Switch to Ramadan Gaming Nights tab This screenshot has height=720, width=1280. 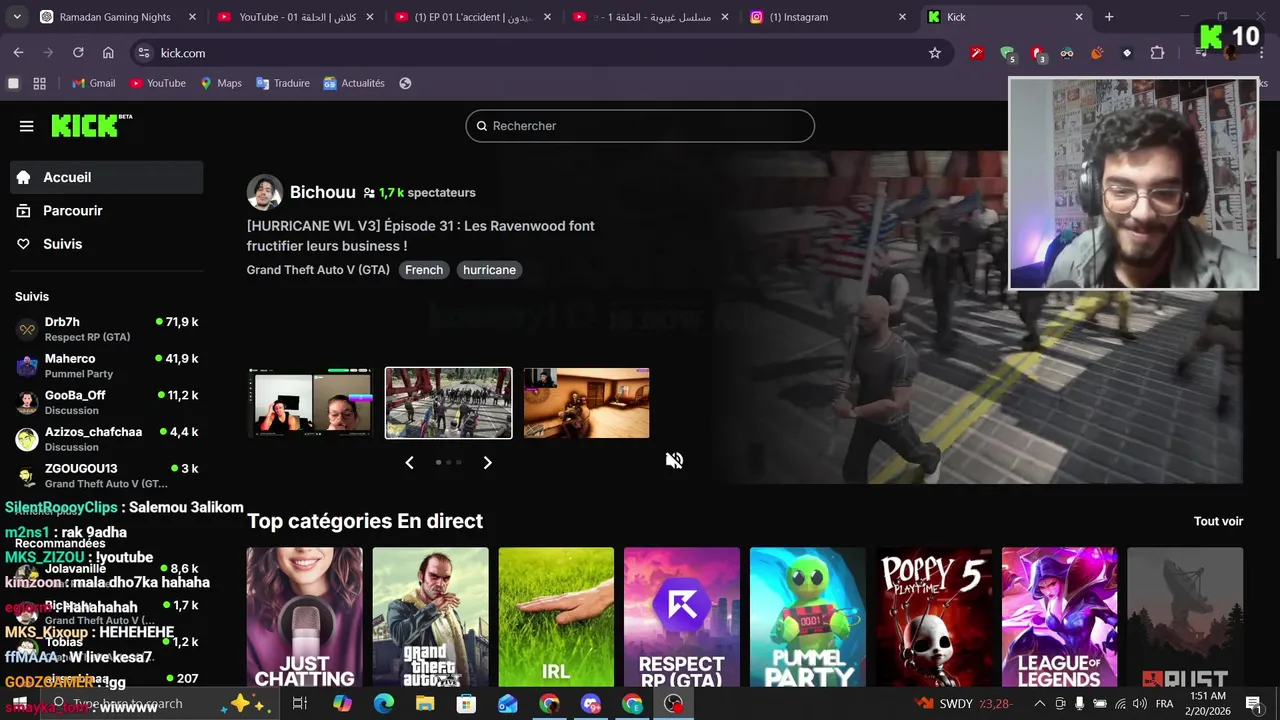(115, 17)
